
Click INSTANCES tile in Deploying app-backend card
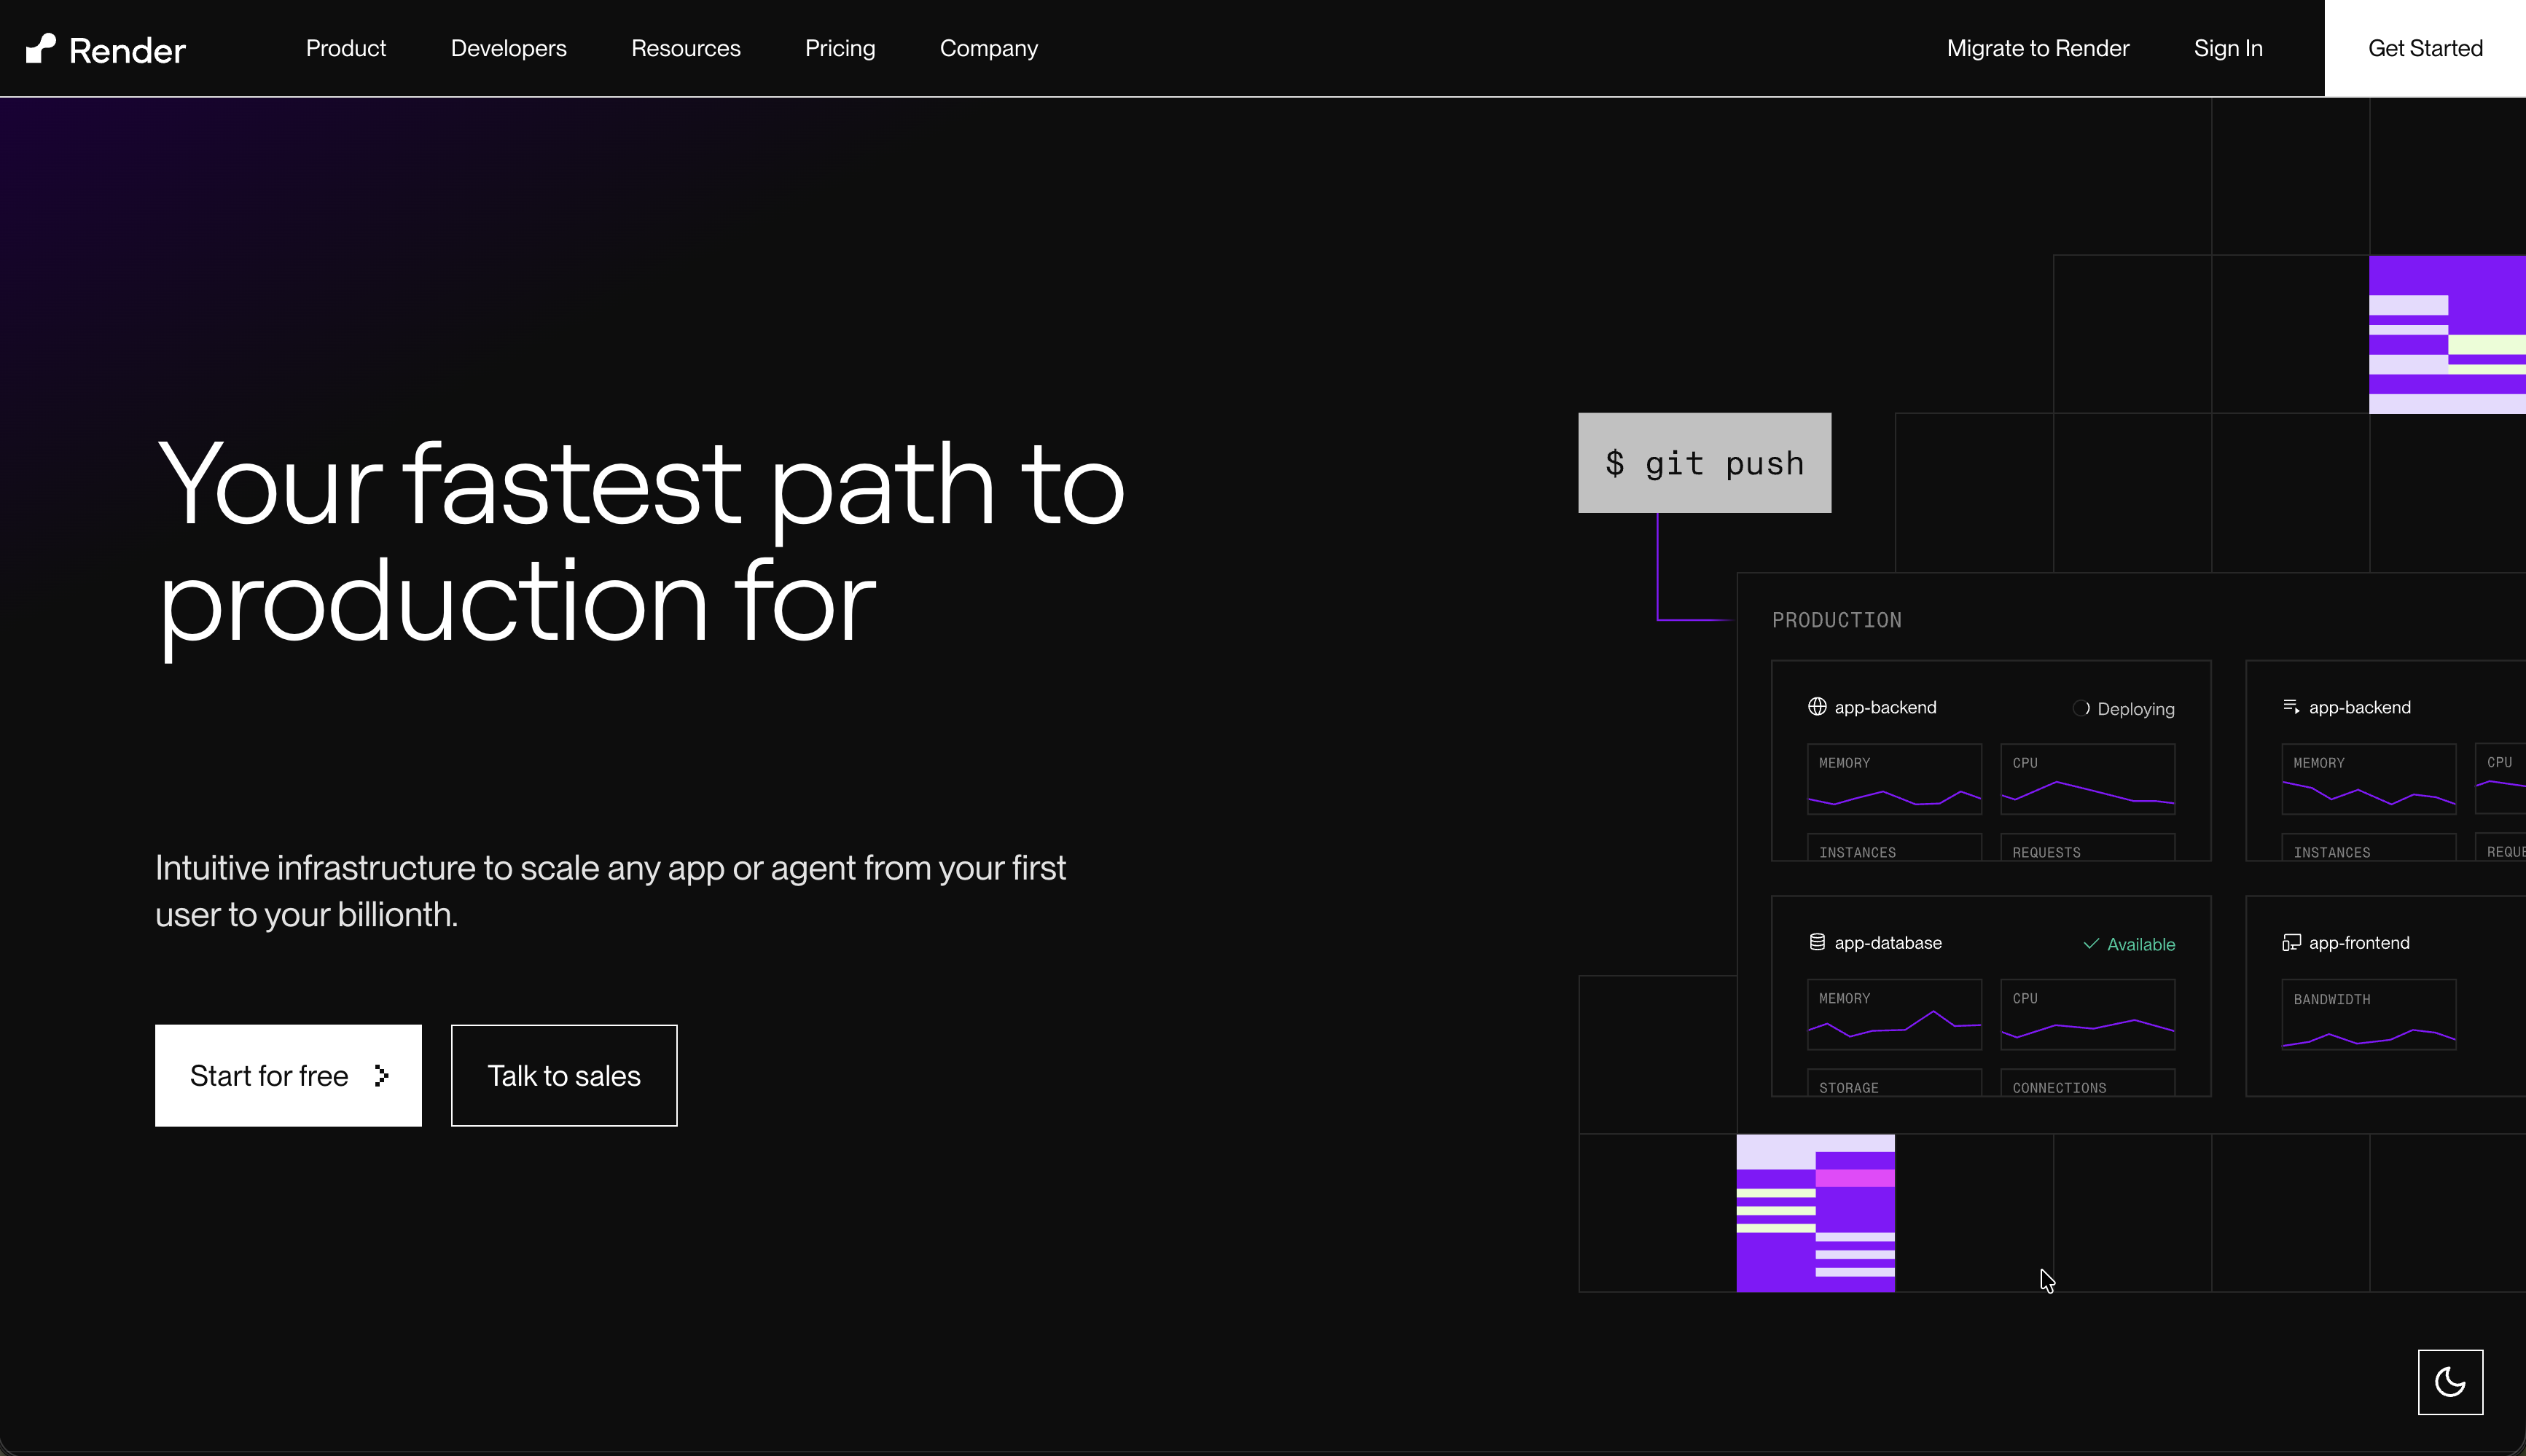1894,847
